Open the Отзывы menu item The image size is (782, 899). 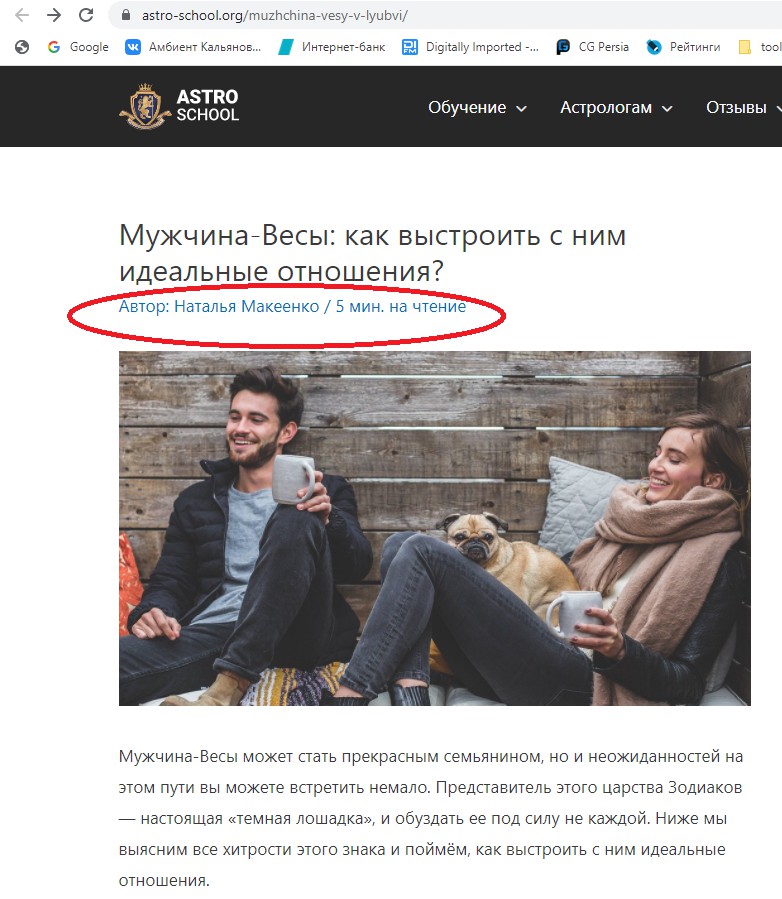(736, 107)
